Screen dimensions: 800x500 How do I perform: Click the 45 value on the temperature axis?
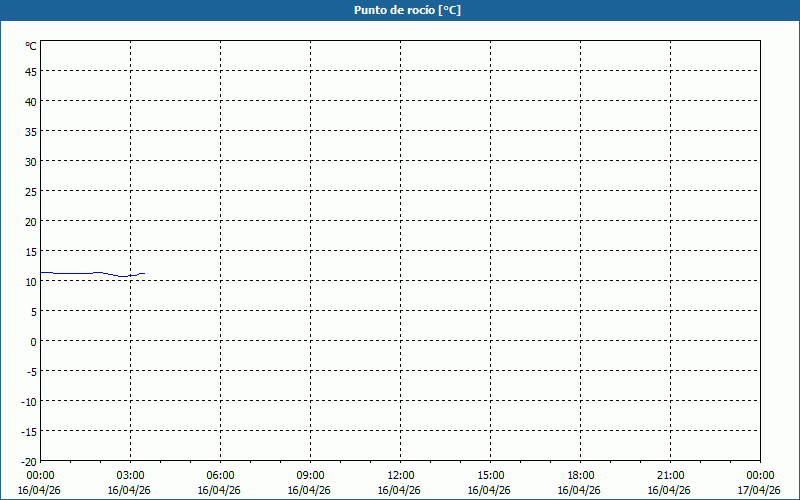31,71
